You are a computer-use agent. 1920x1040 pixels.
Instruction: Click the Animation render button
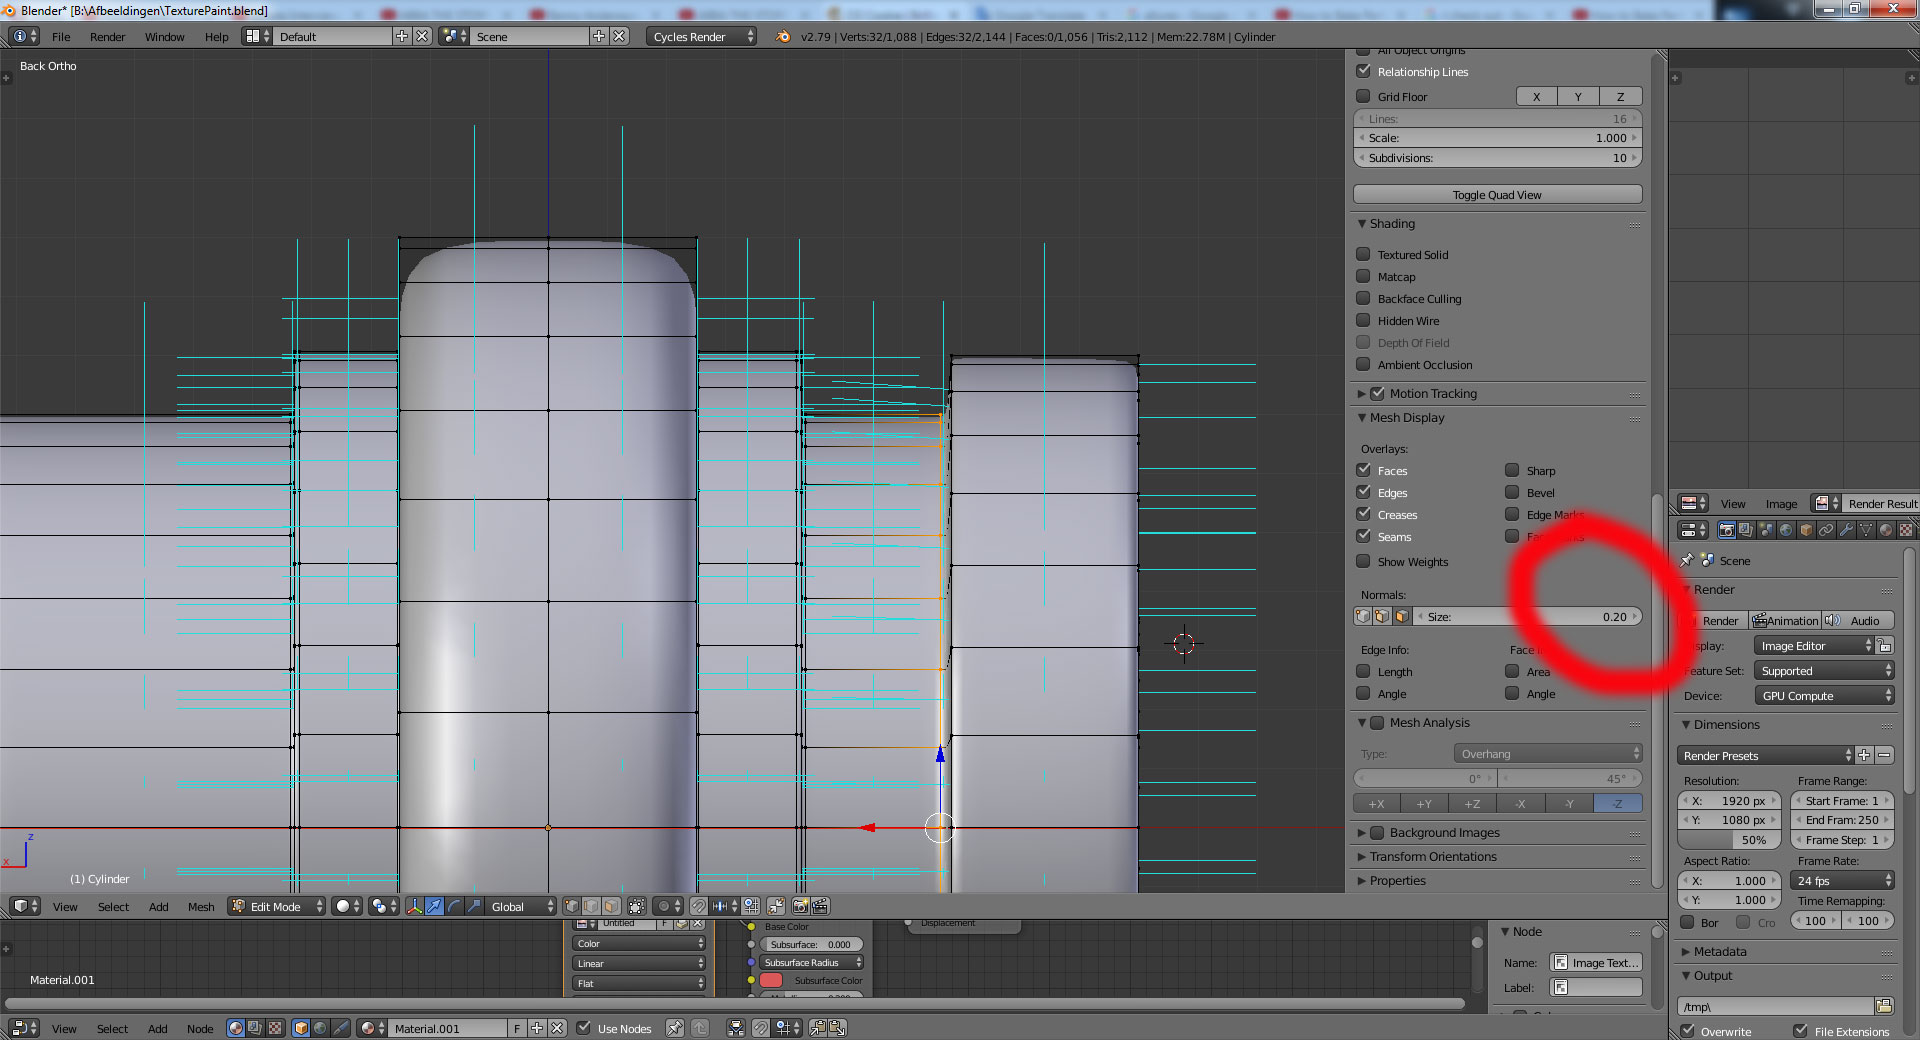(1787, 620)
